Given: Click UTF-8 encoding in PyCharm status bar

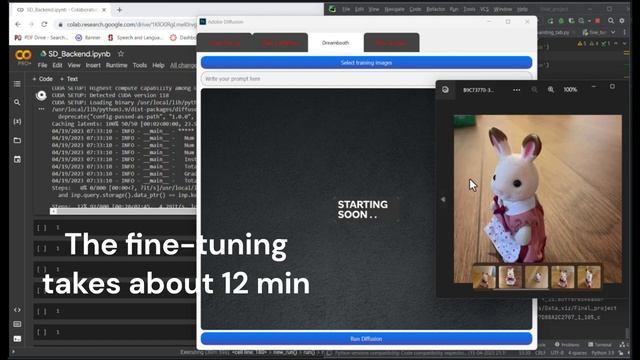Looking at the screenshot, I should tap(557, 353).
